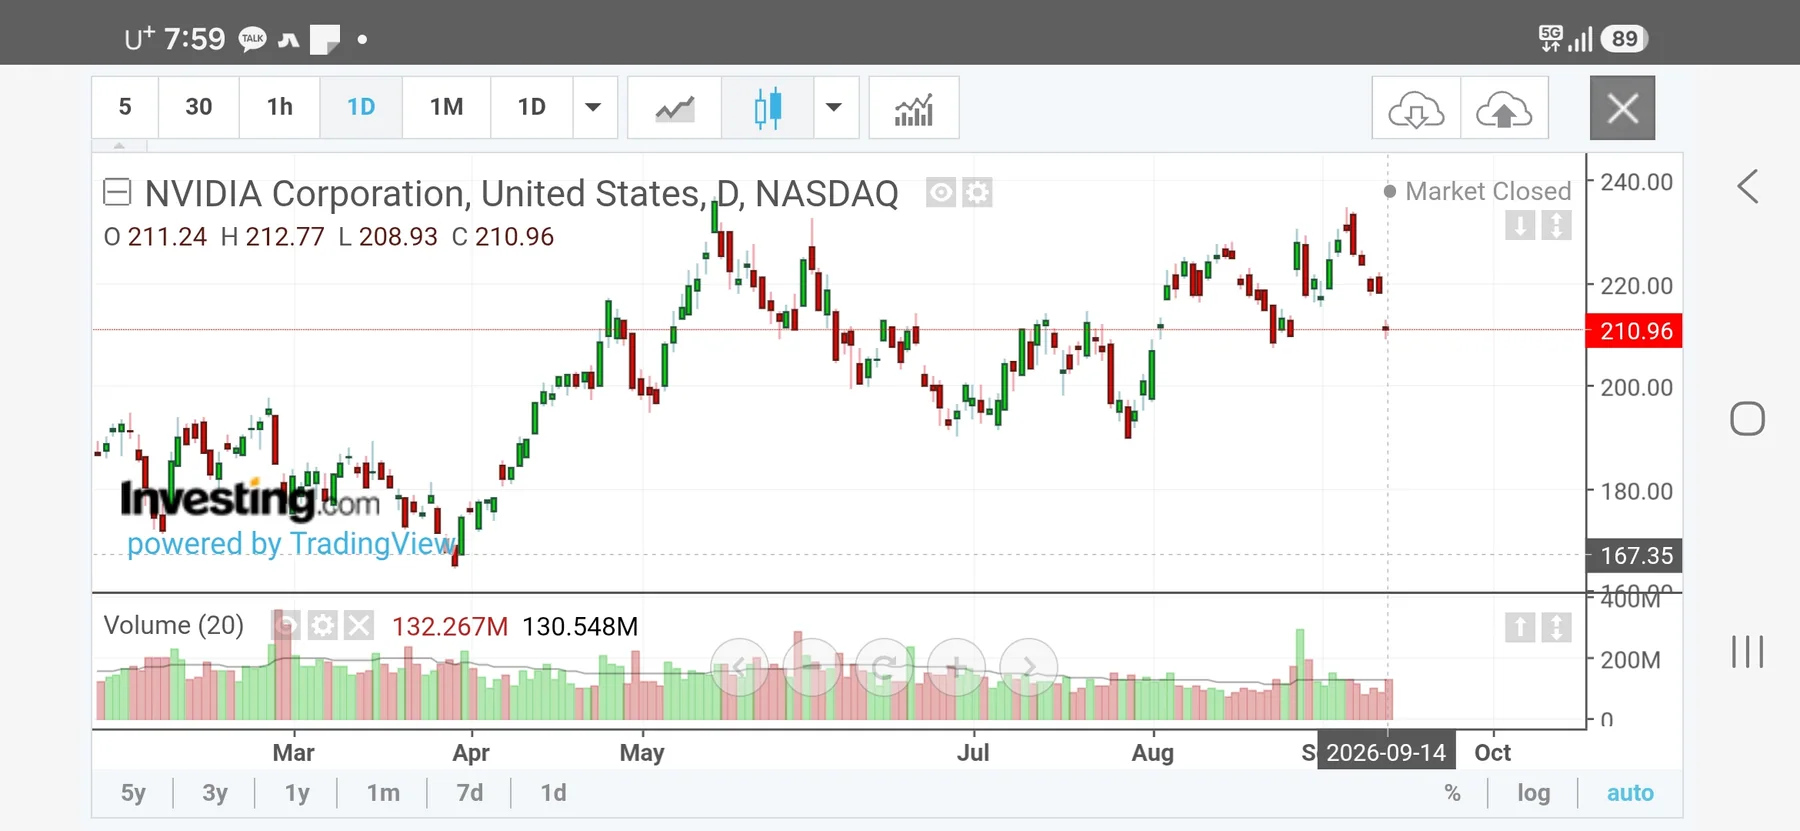Toggle NVIDIA series visibility eye
Viewport: 1800px width, 831px height.
pos(941,192)
